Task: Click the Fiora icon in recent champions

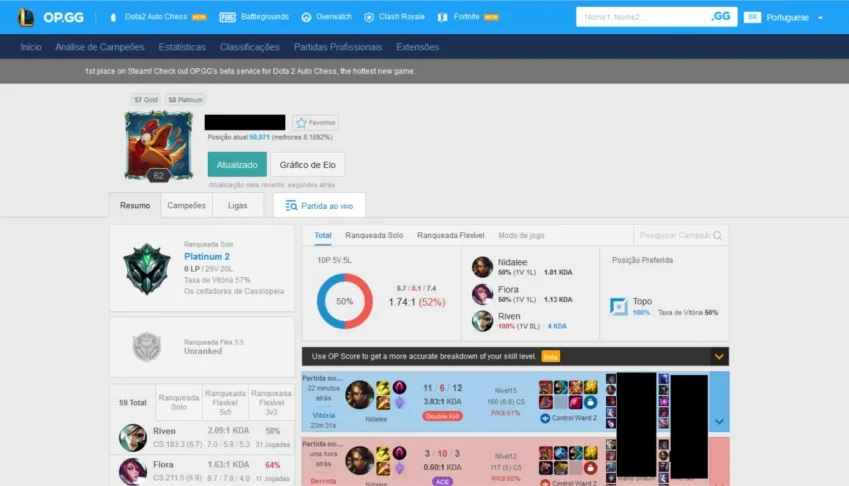Action: click(x=482, y=294)
